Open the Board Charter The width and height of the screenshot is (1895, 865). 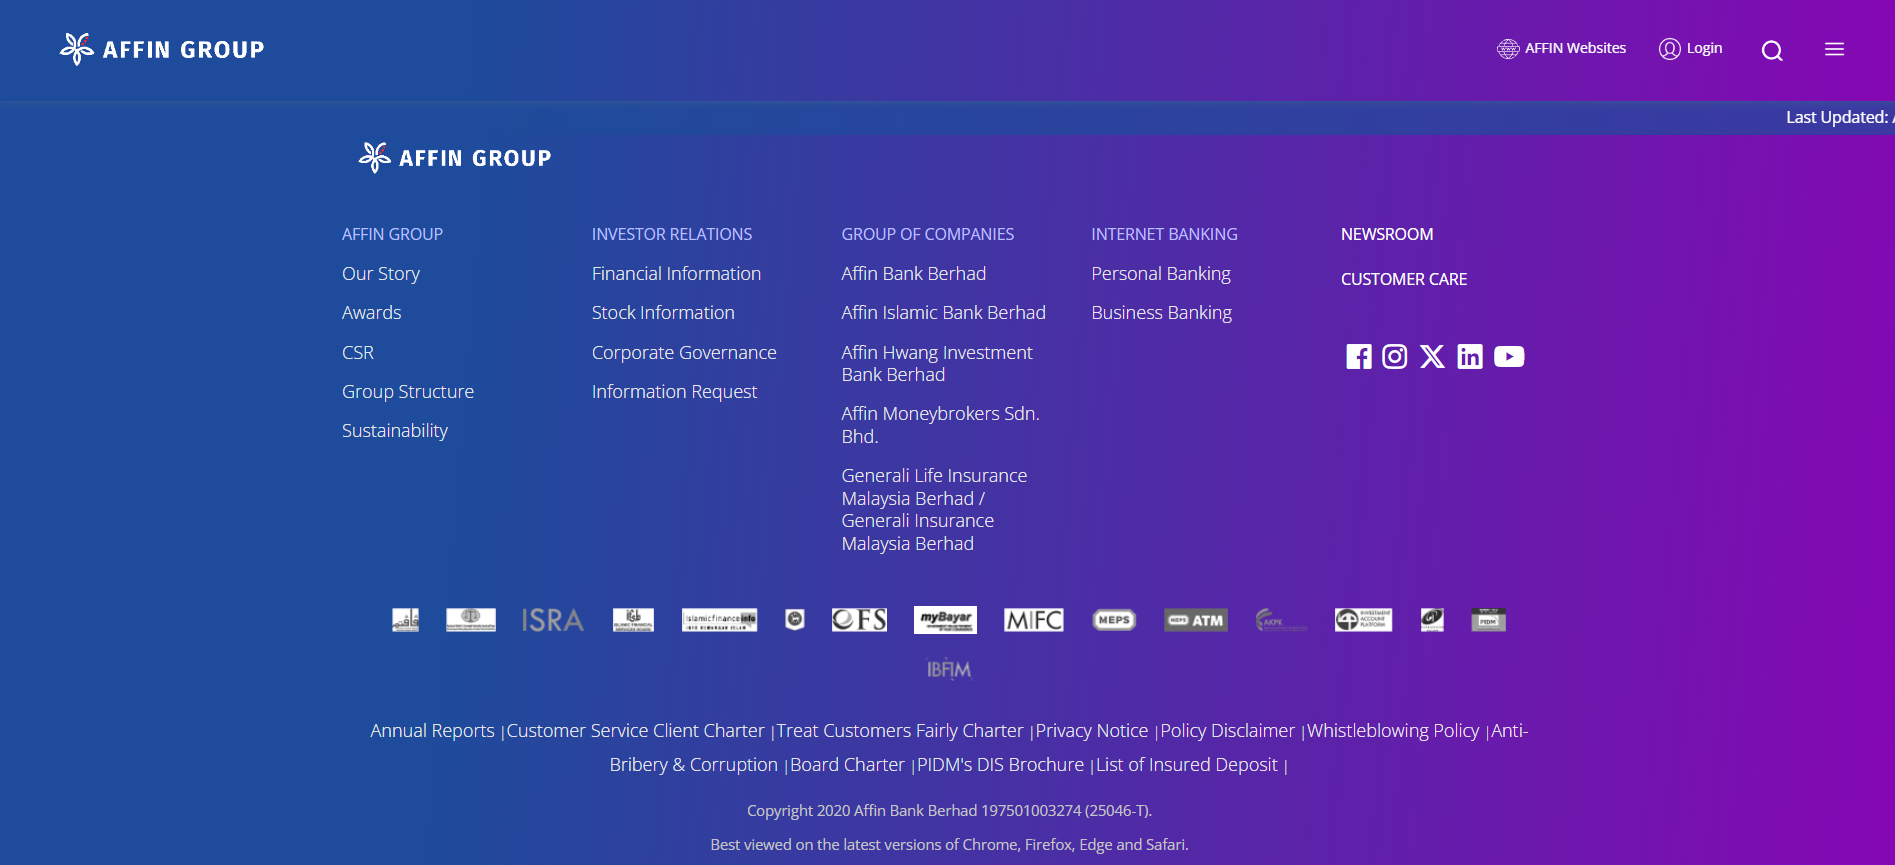[x=847, y=765]
